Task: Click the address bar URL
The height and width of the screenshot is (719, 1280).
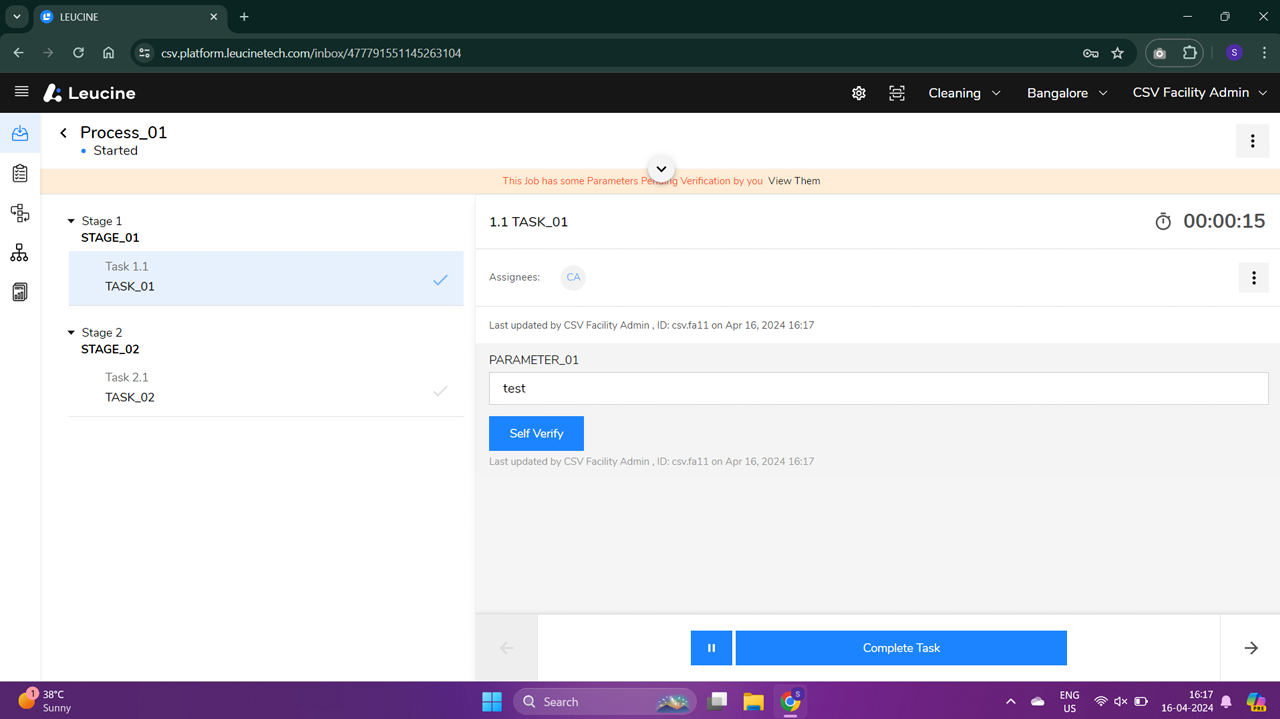Action: point(311,53)
